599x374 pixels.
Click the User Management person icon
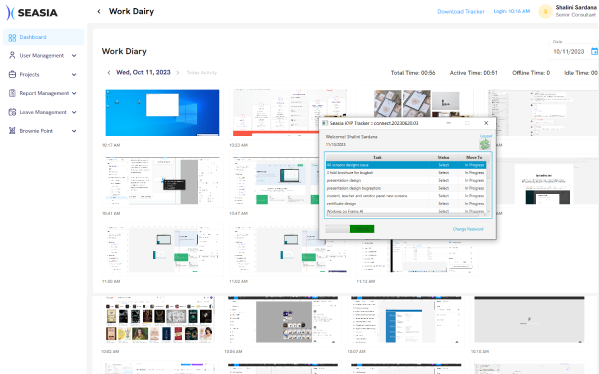(x=12, y=55)
